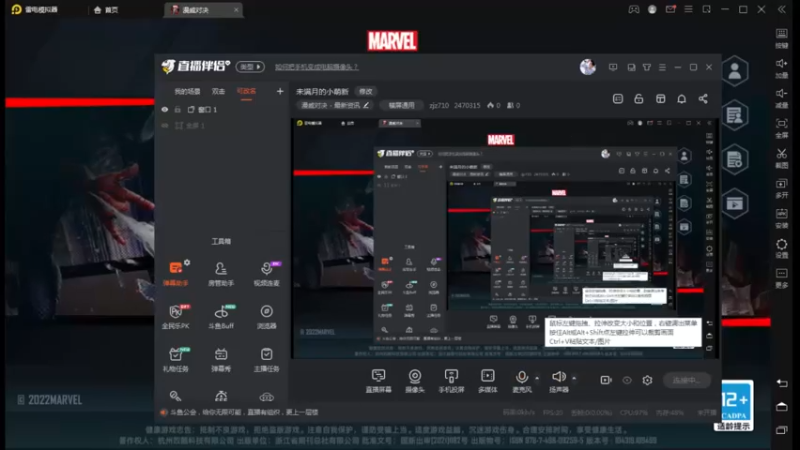Click room title 未满月的小萌新
This screenshot has width=800, height=450.
click(322, 91)
